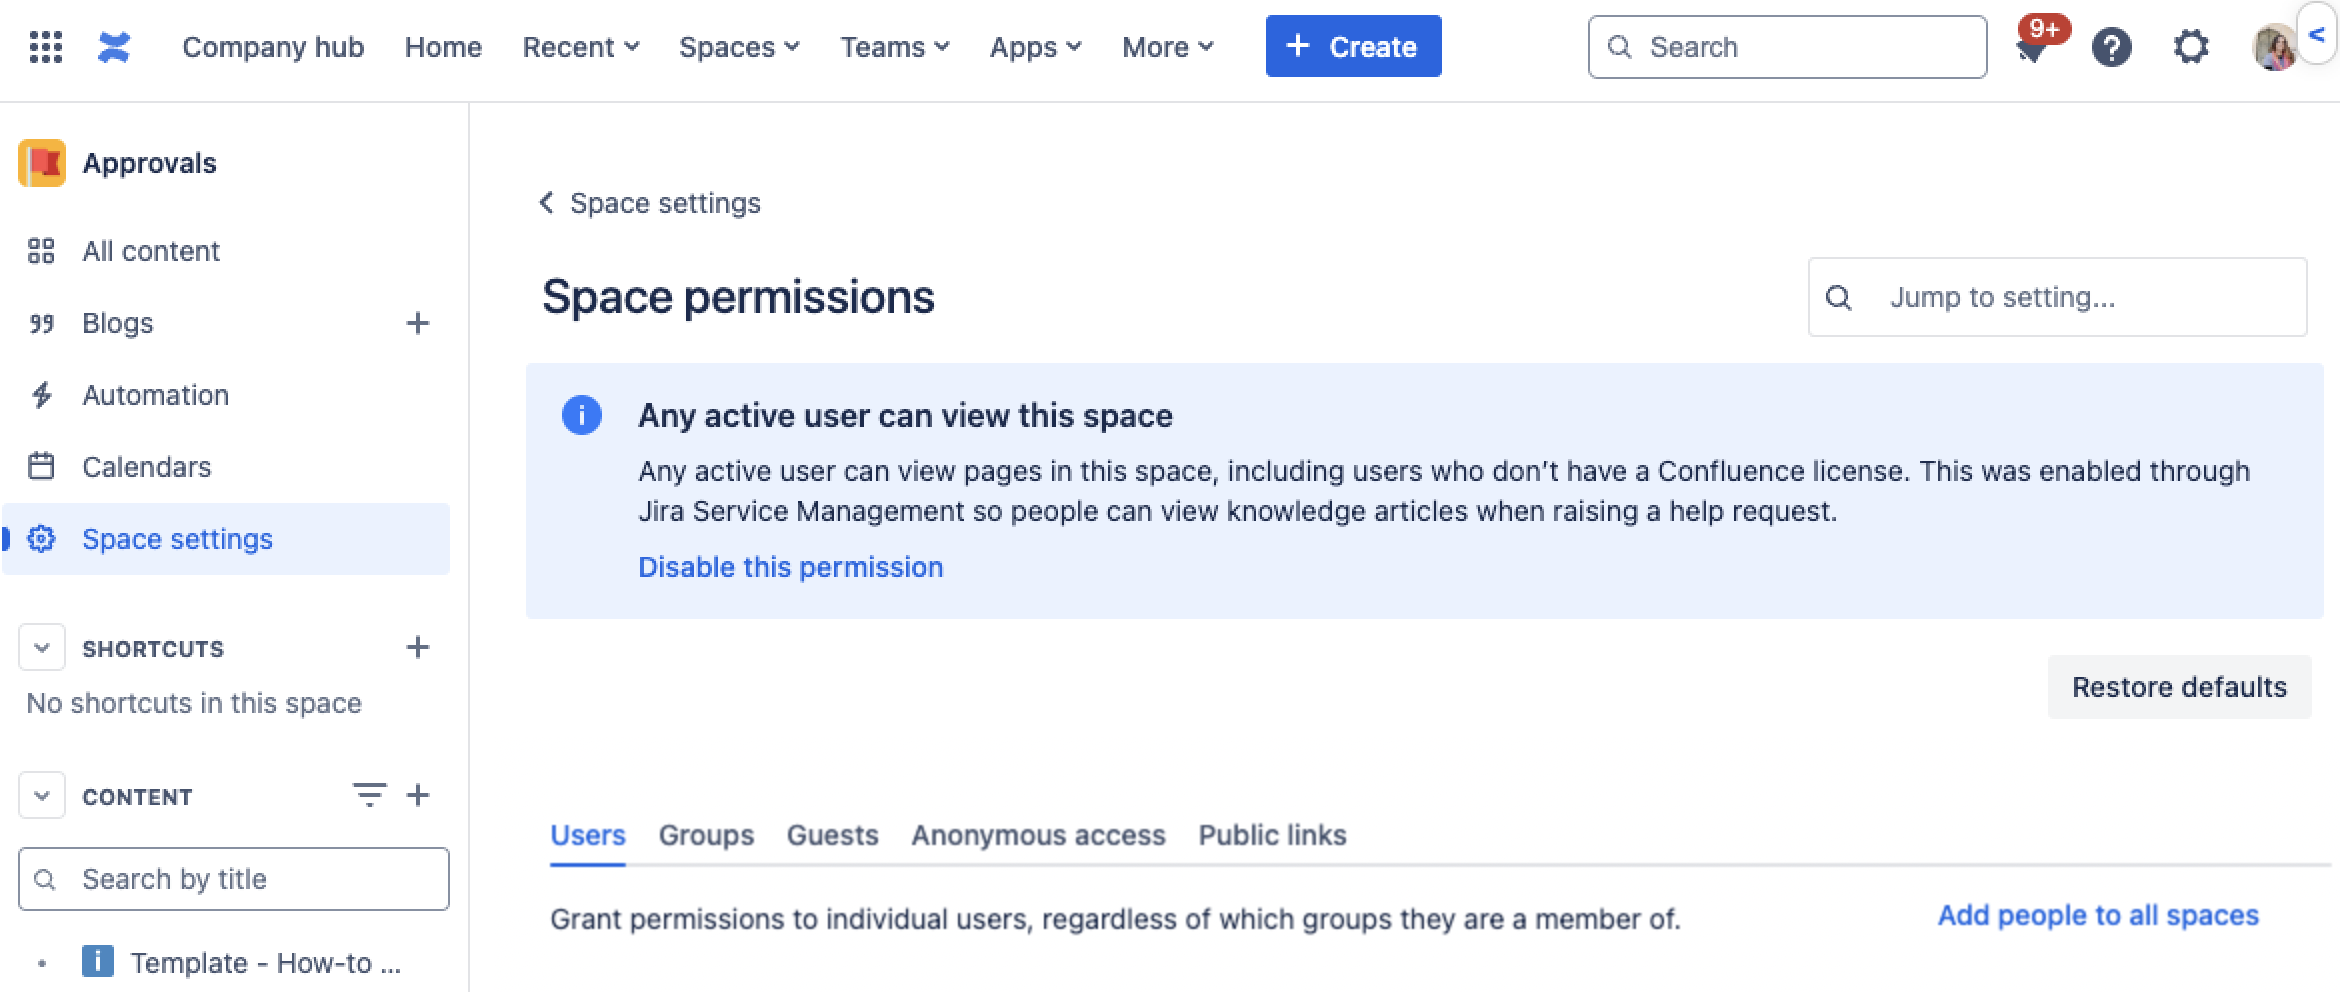The image size is (2340, 992).
Task: Open the Help menu icon
Action: 2112,46
